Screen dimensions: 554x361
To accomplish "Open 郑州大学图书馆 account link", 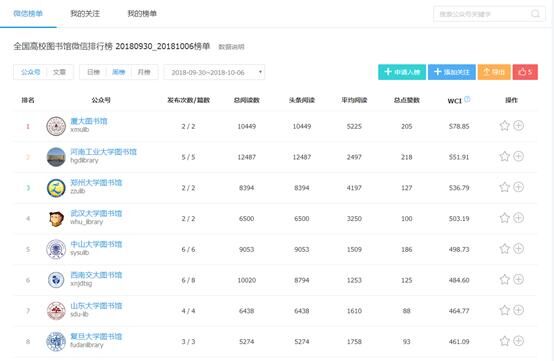I will tap(96, 183).
